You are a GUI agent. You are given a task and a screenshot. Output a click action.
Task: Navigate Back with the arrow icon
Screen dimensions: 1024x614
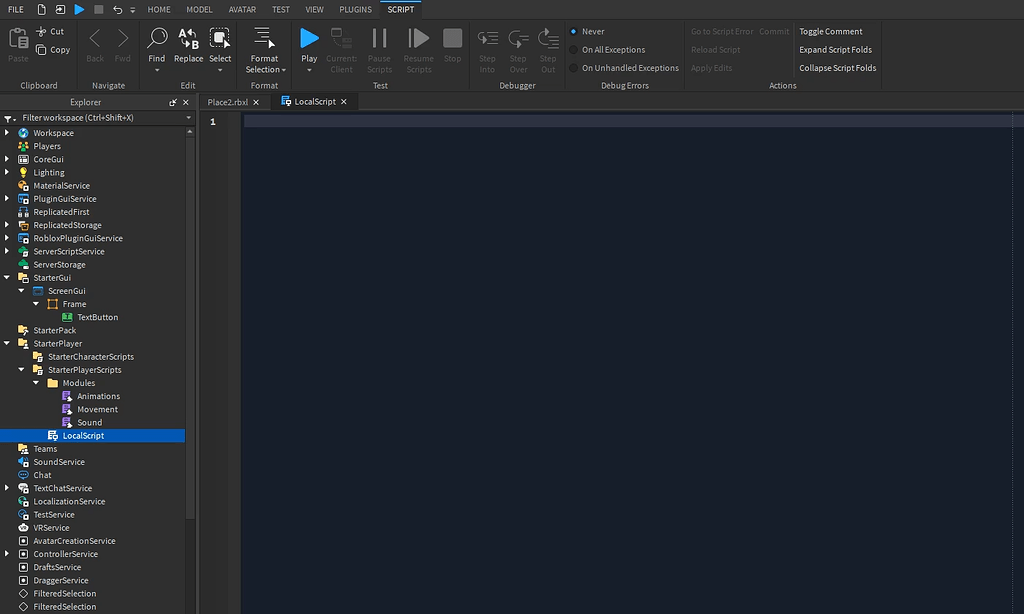95,39
